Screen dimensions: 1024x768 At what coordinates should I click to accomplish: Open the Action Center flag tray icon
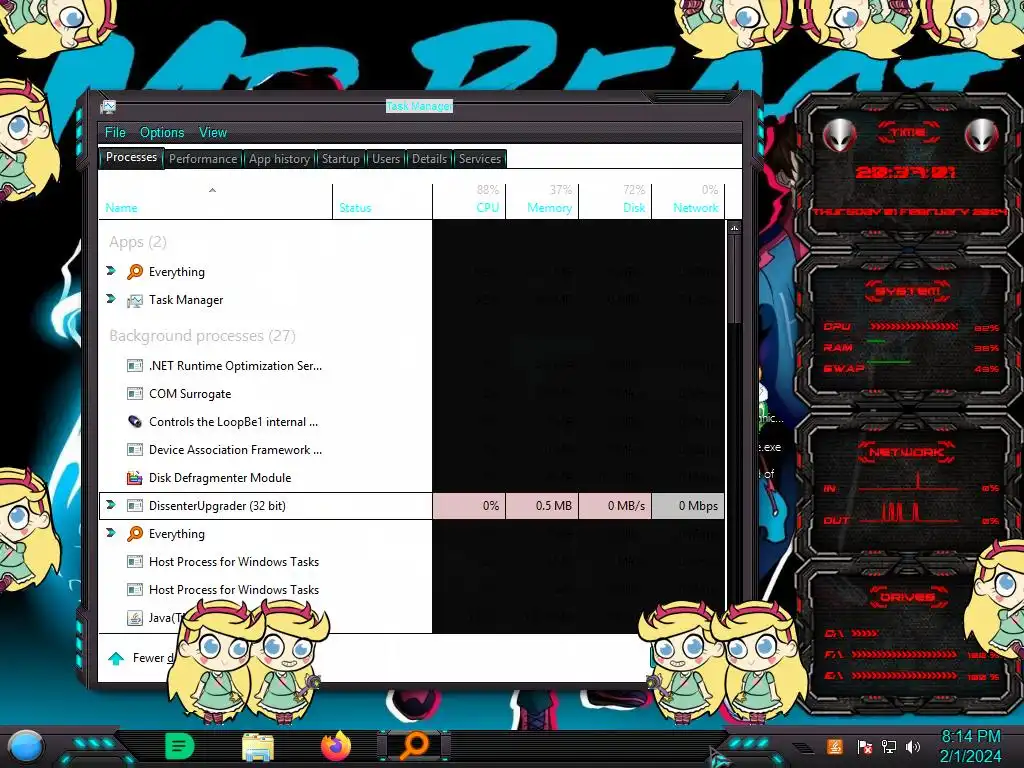coord(865,747)
